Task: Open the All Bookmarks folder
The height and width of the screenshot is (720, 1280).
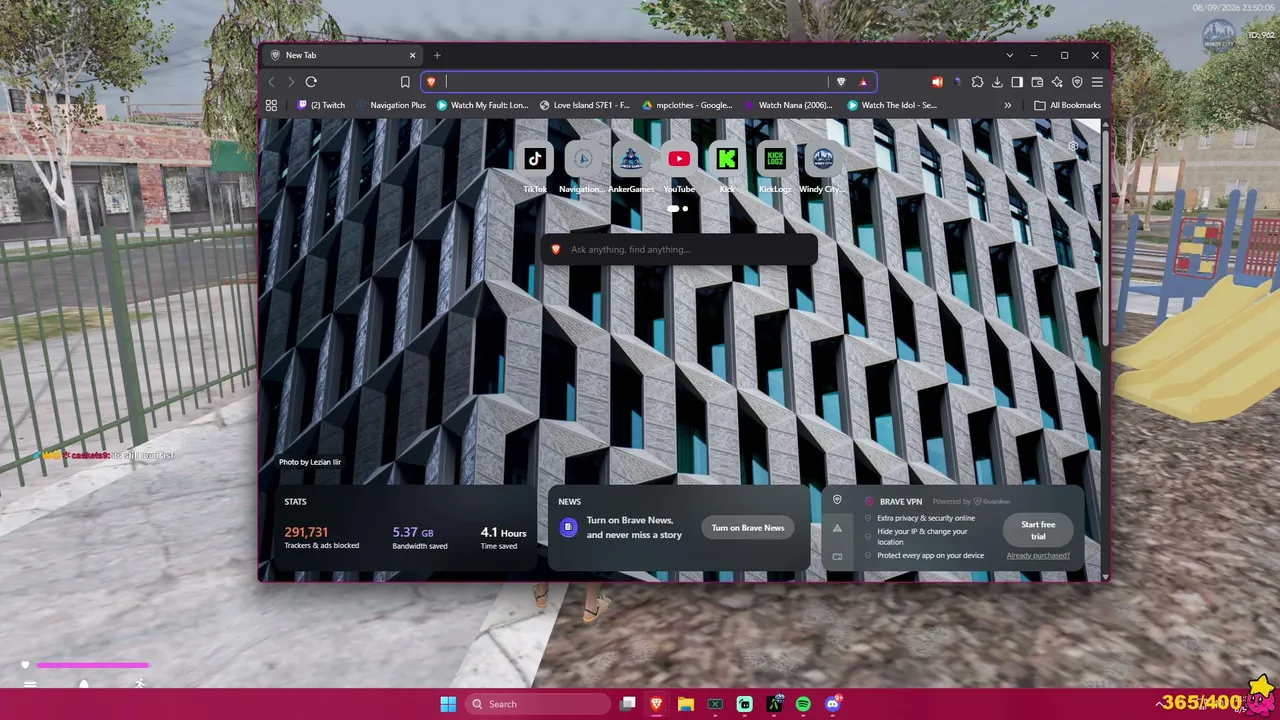Action: [x=1068, y=105]
